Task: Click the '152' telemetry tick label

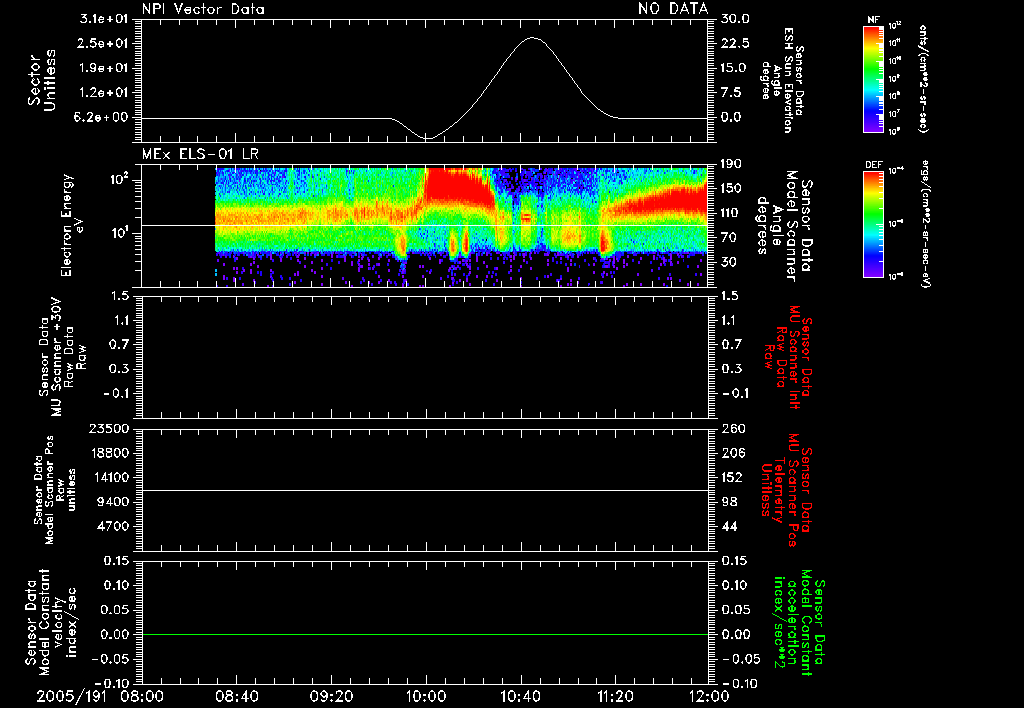Action: coord(732,477)
